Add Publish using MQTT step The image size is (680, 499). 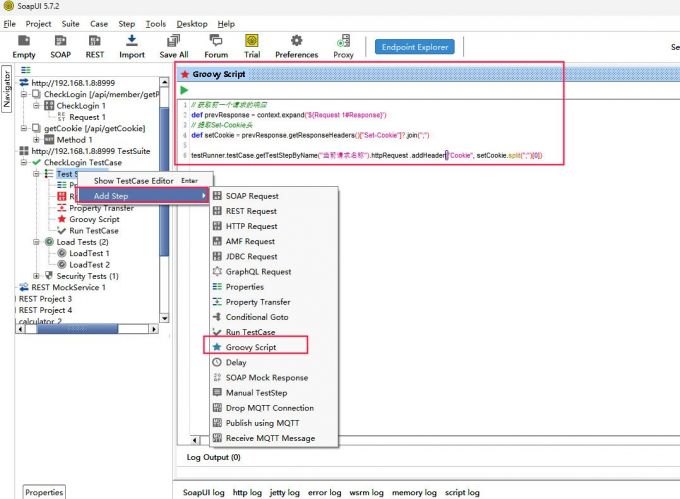tap(273, 423)
